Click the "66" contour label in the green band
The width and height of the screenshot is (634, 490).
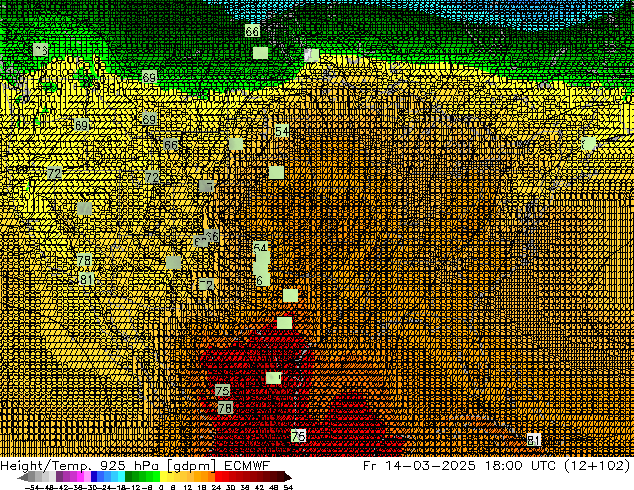pos(252,31)
